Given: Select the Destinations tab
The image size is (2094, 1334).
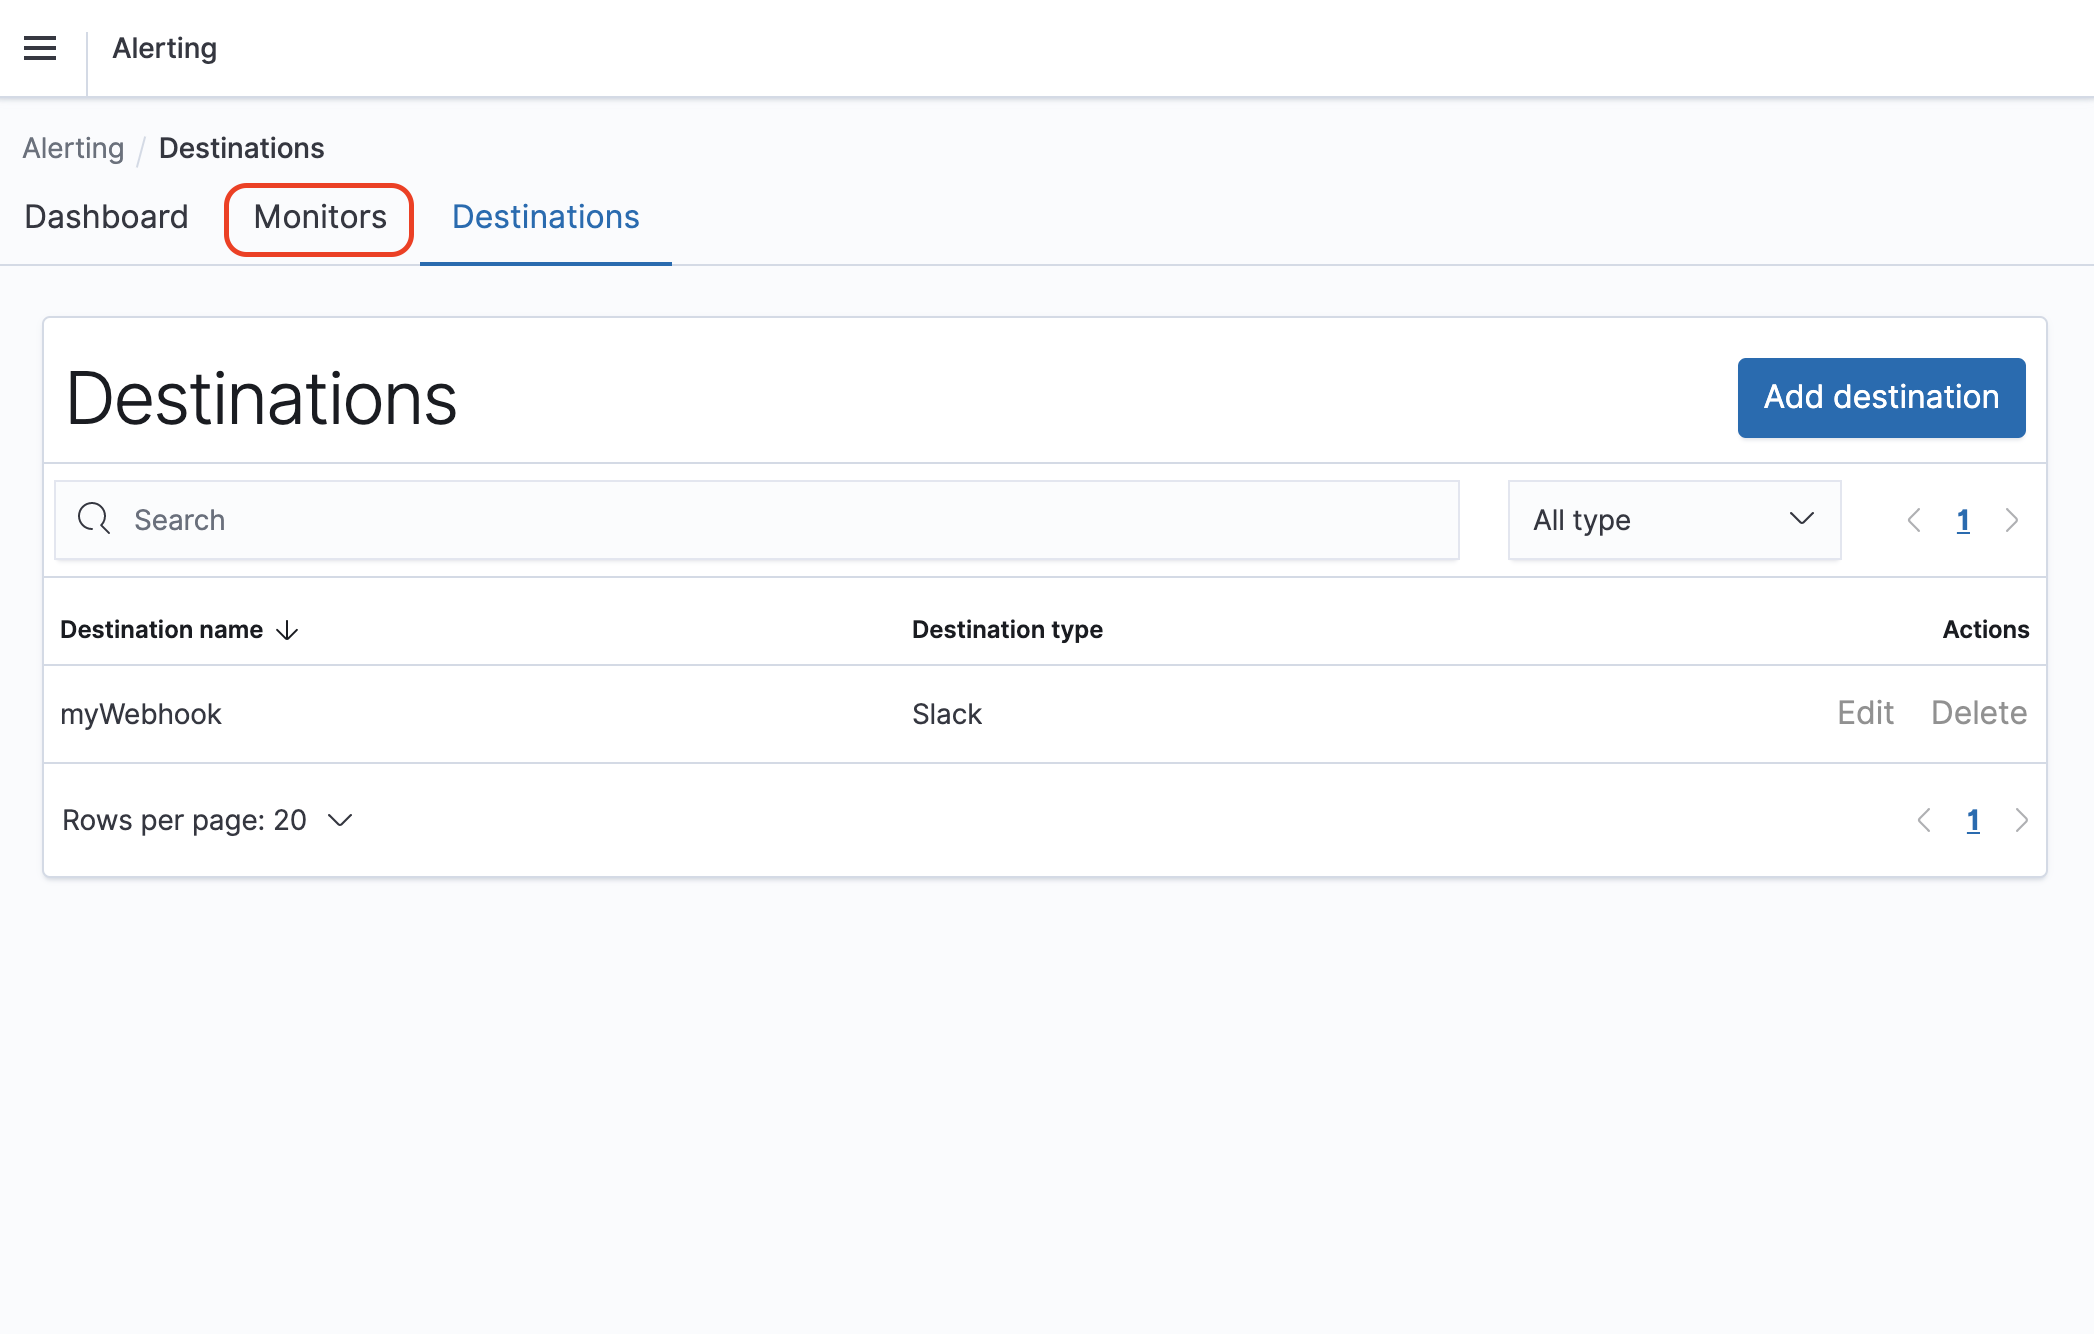Looking at the screenshot, I should coord(545,217).
